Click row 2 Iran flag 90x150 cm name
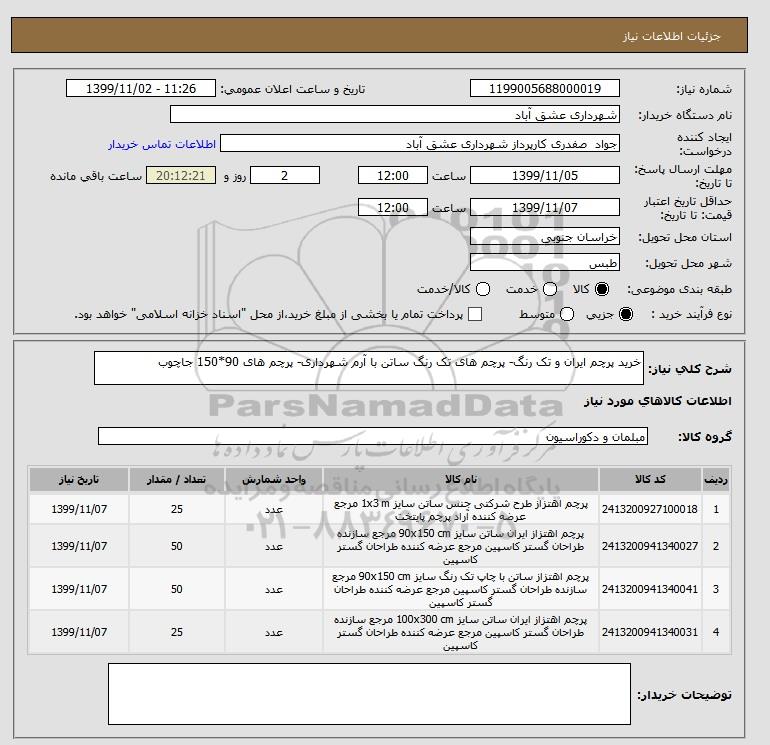The height and width of the screenshot is (745, 770). [x=461, y=546]
